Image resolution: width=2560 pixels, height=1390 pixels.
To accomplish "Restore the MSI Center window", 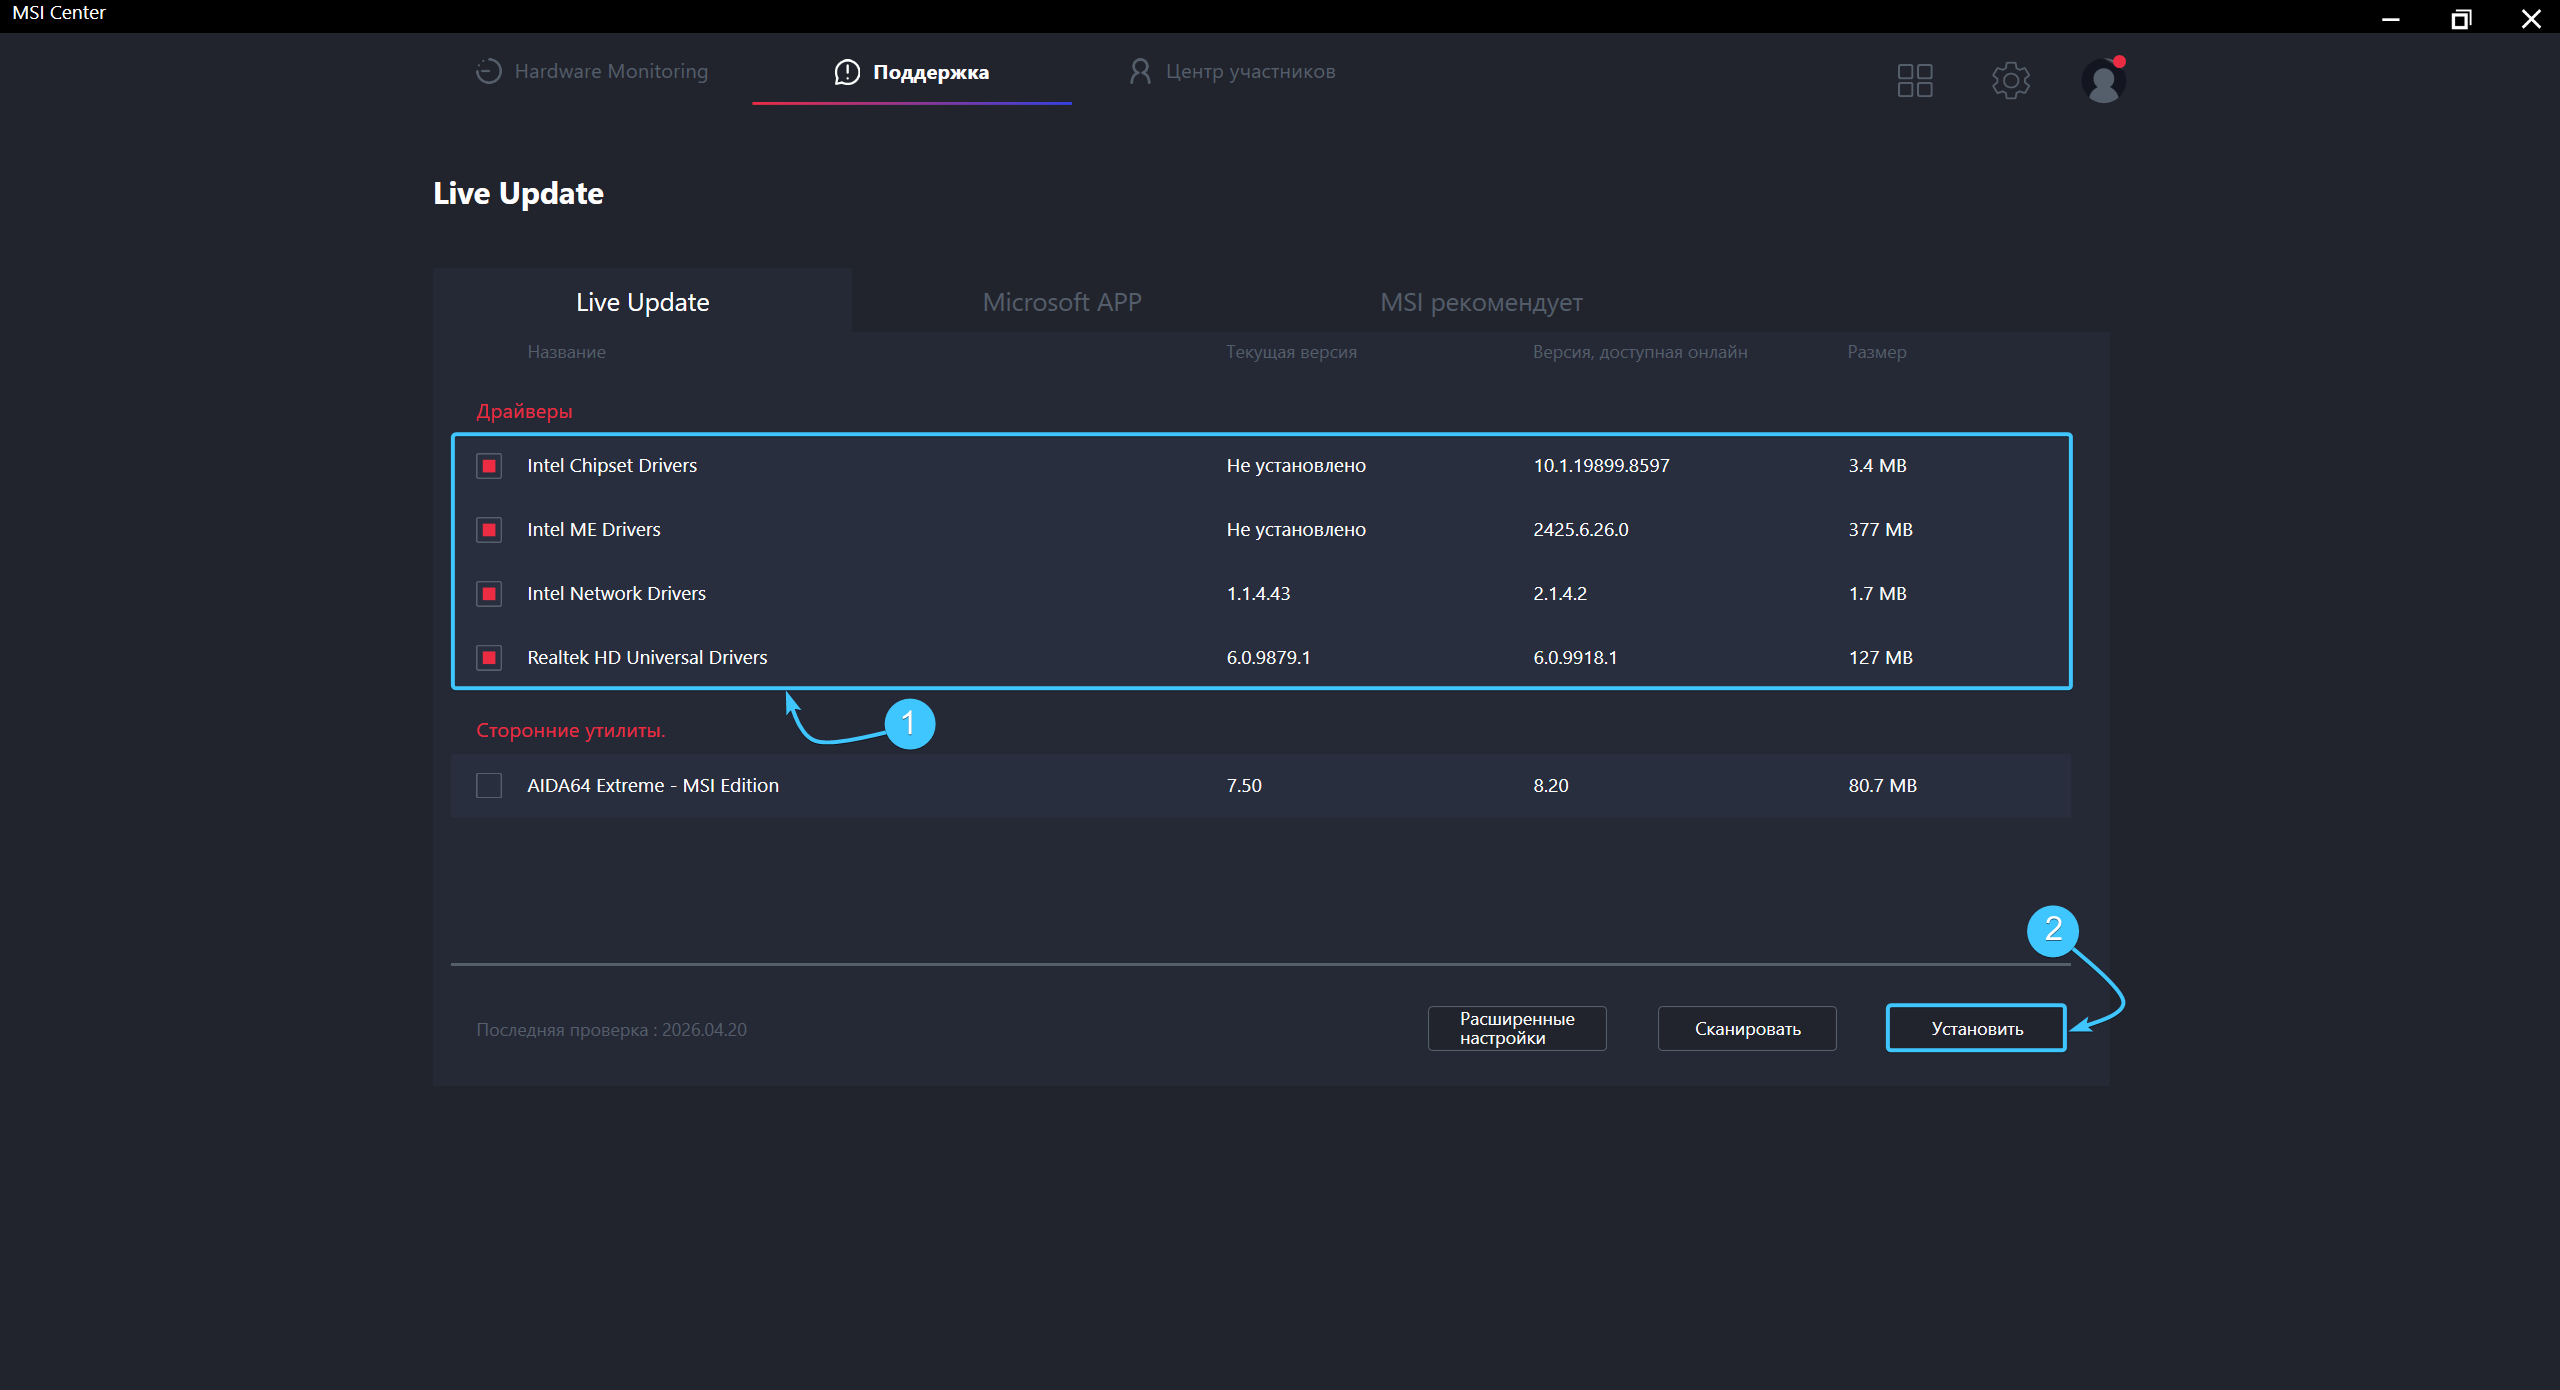I will coord(2461,18).
